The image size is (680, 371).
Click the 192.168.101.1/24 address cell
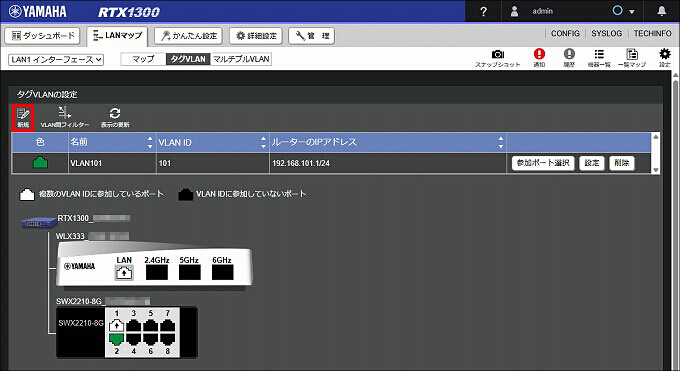click(x=388, y=163)
